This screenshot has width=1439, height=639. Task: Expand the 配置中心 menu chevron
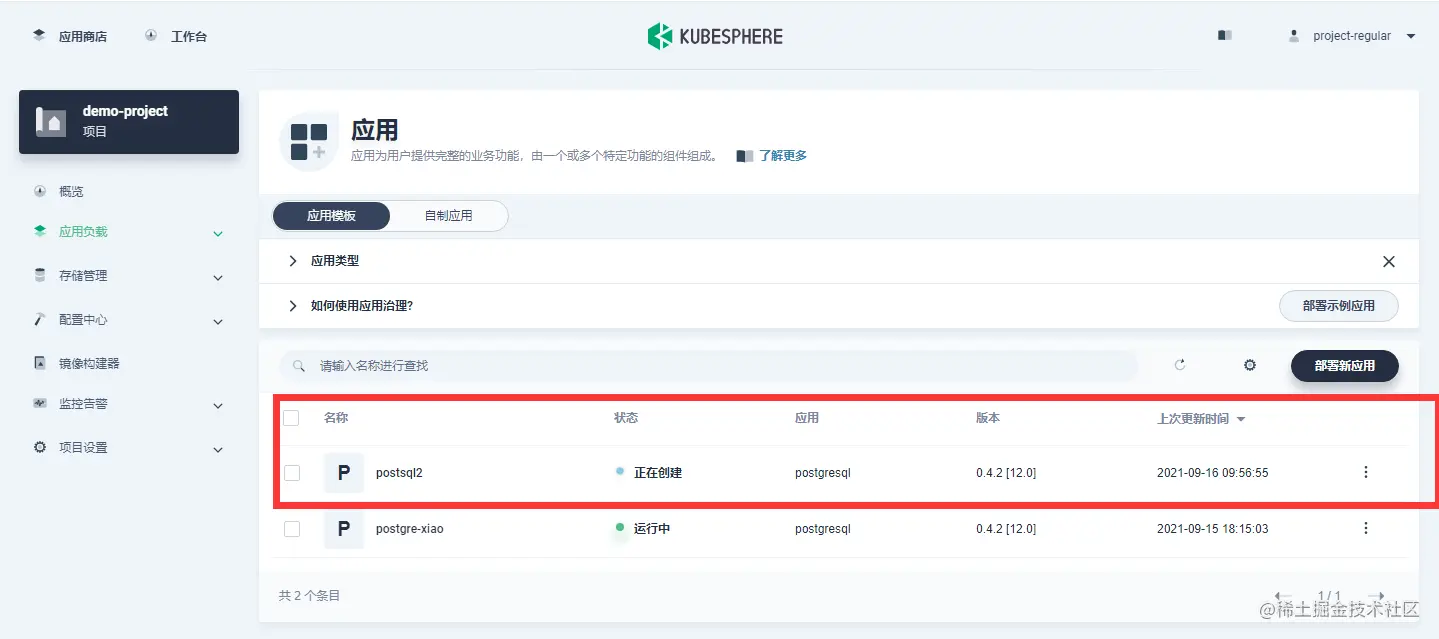click(218, 321)
